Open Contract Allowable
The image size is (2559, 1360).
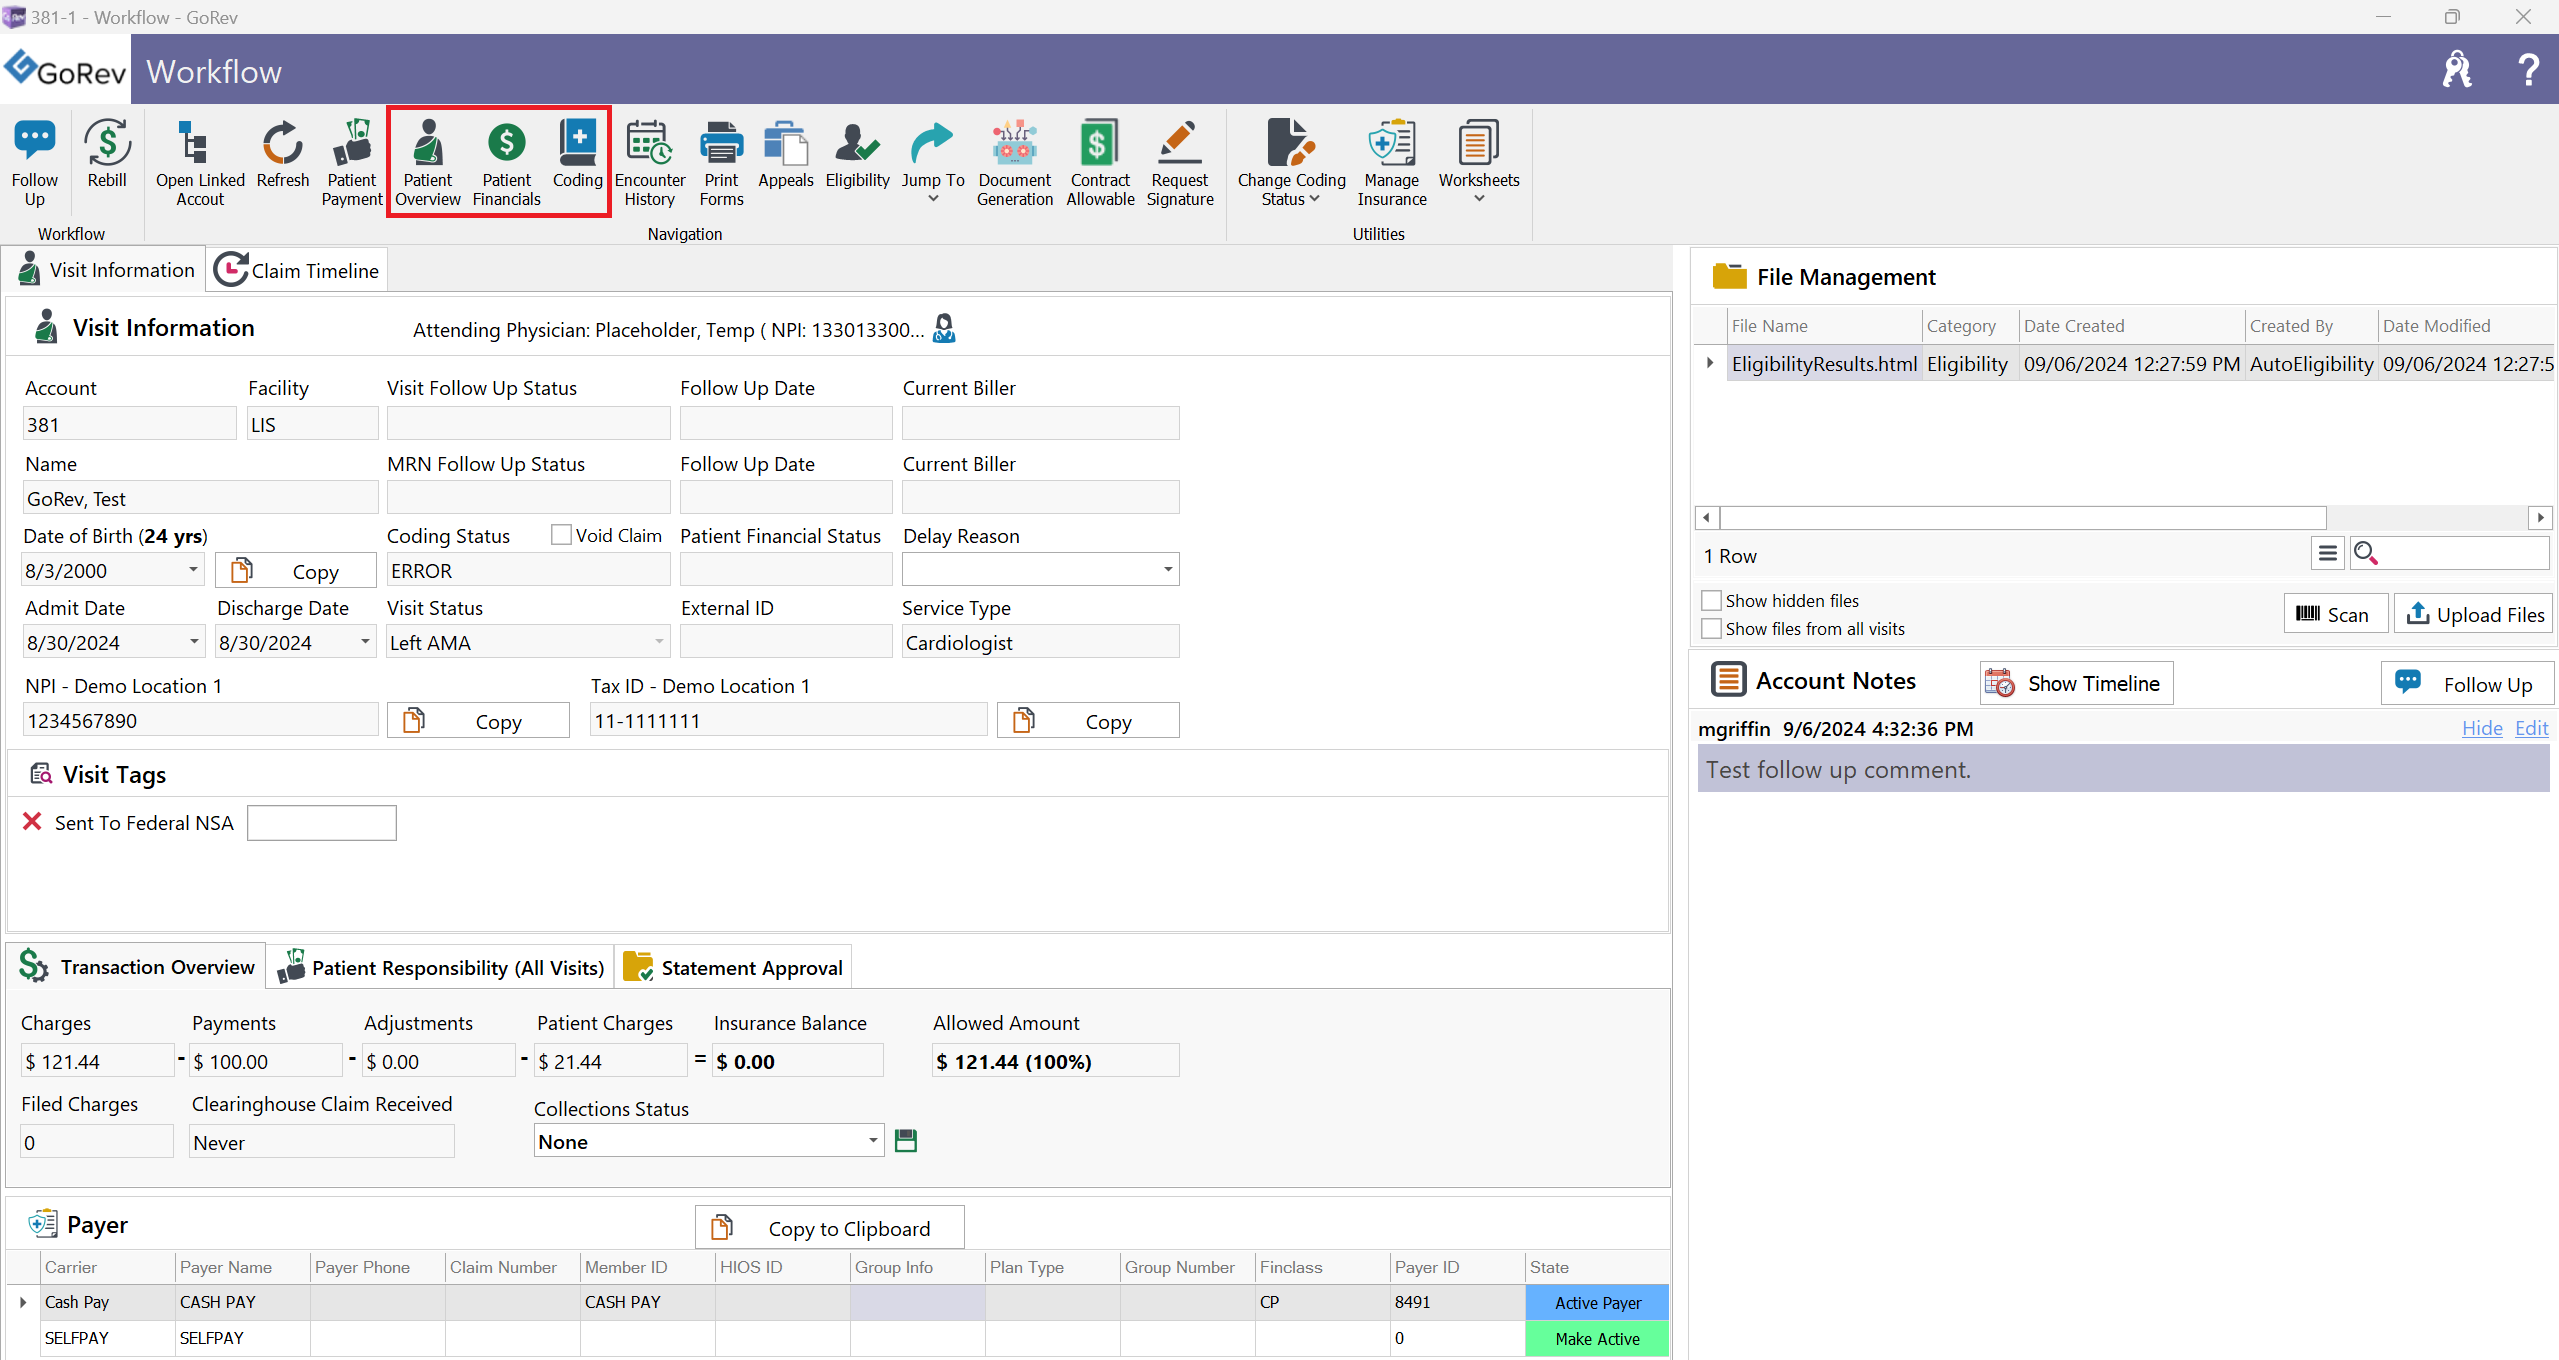click(x=1100, y=163)
